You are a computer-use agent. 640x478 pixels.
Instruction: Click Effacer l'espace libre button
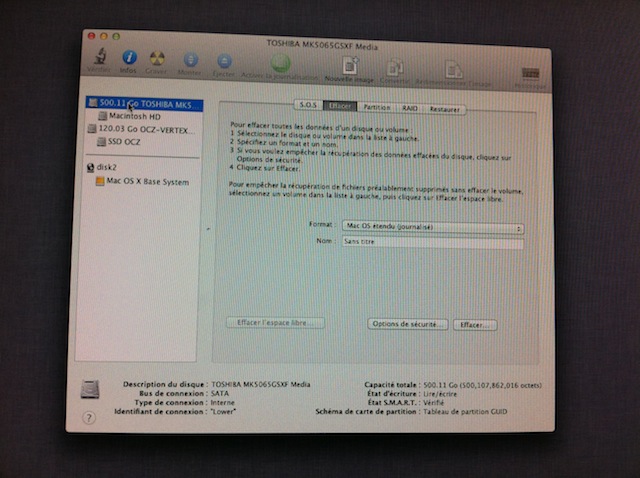coord(276,323)
